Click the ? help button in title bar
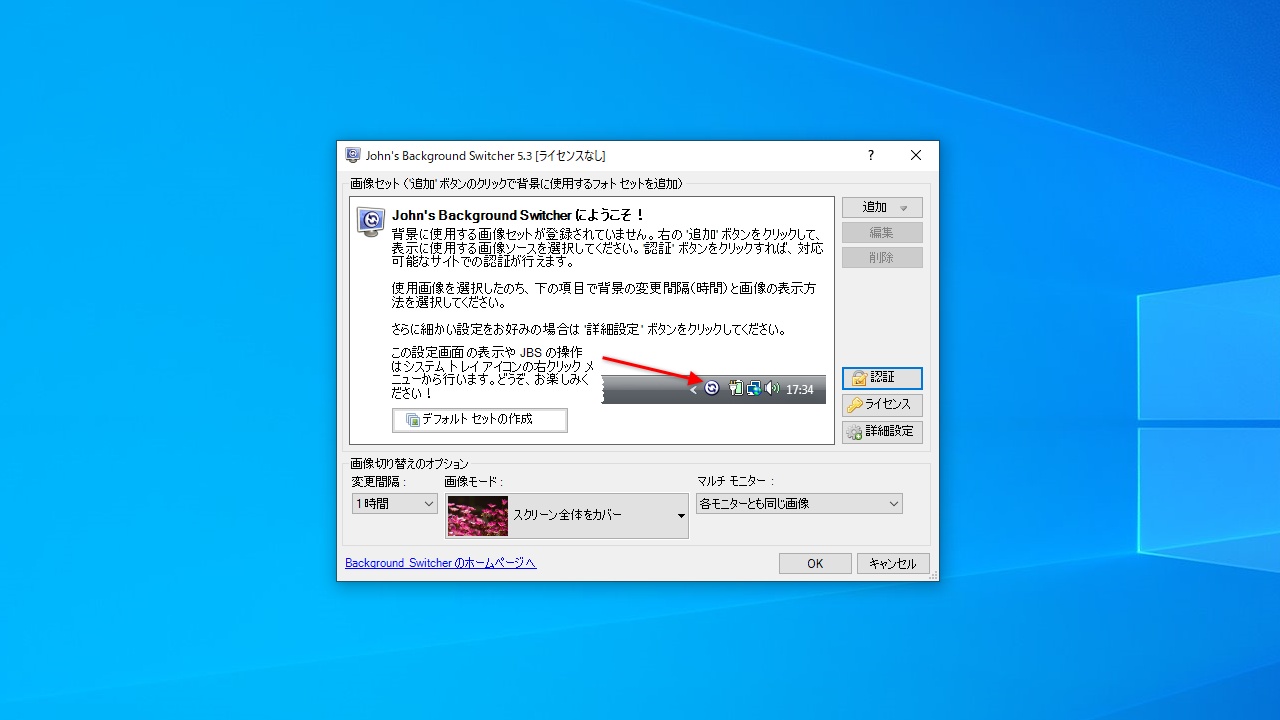The height and width of the screenshot is (720, 1280). [871, 155]
